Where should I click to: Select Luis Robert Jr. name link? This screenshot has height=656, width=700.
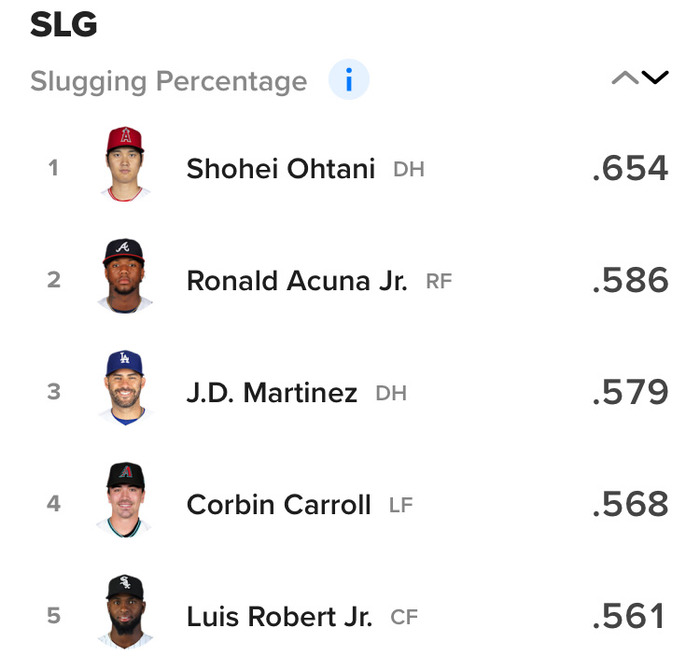[x=279, y=617]
